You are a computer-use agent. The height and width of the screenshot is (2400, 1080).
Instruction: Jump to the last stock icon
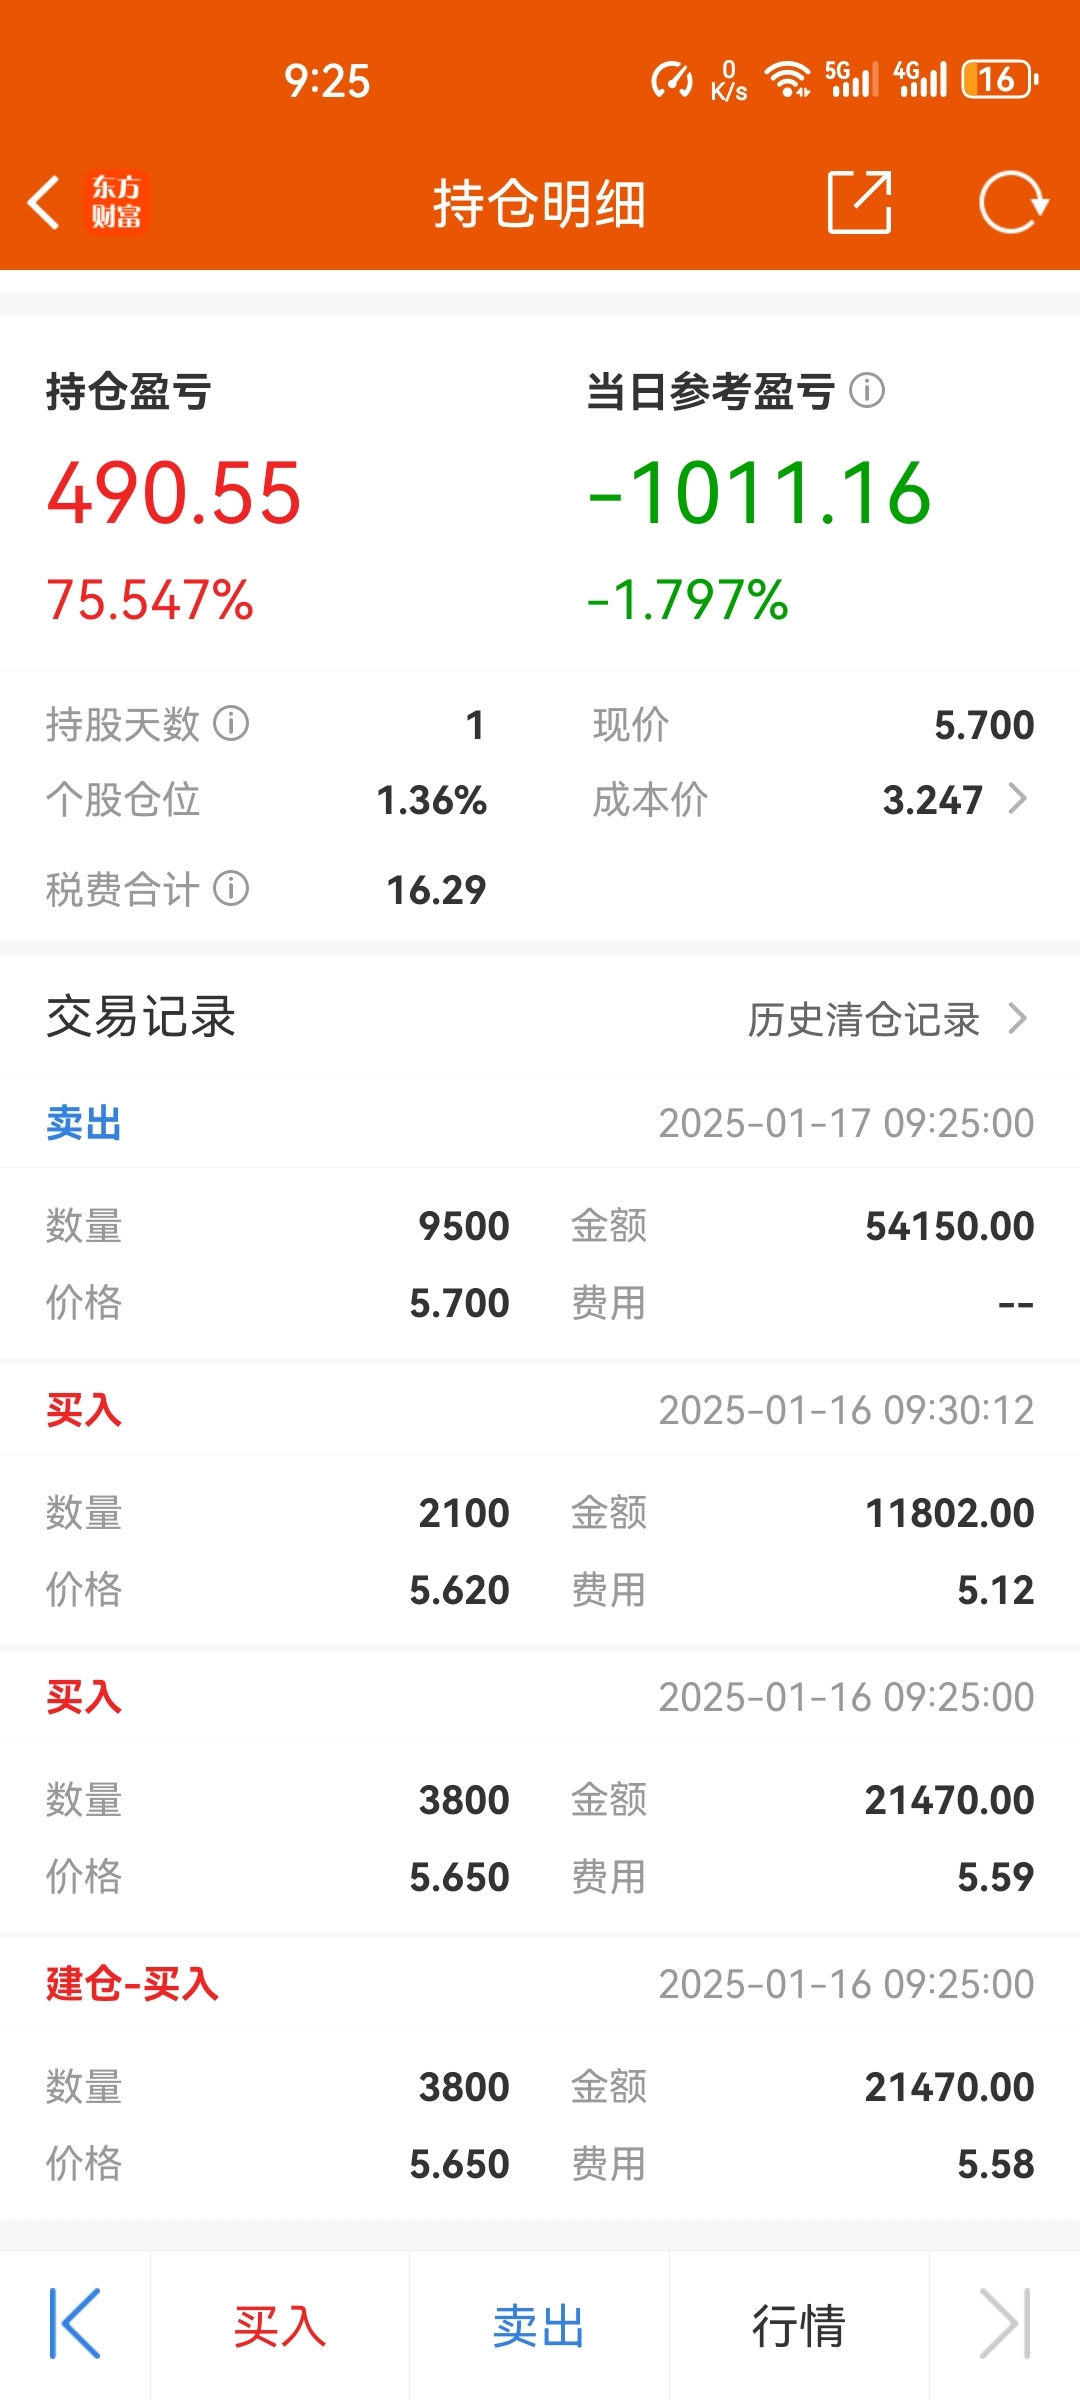point(1005,2324)
